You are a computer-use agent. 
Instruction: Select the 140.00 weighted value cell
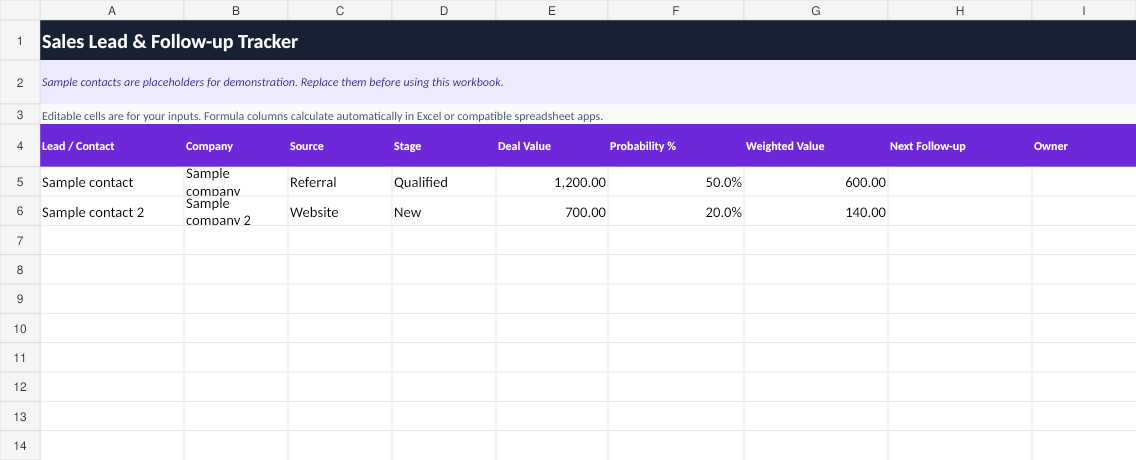[x=816, y=212]
